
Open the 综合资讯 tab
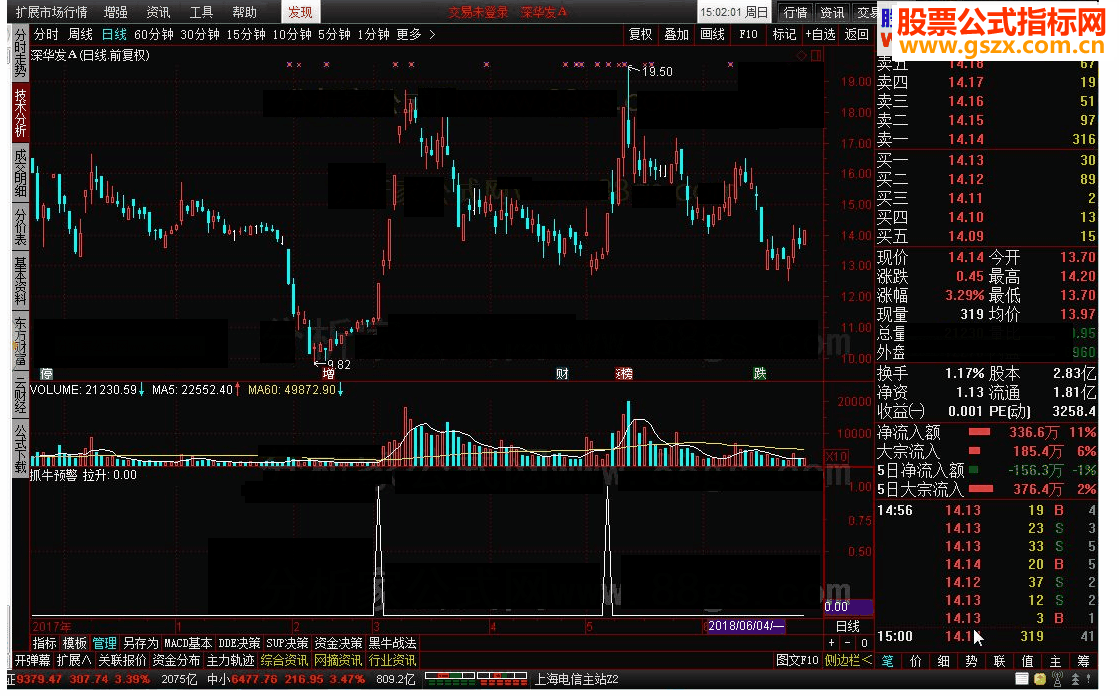(284, 660)
